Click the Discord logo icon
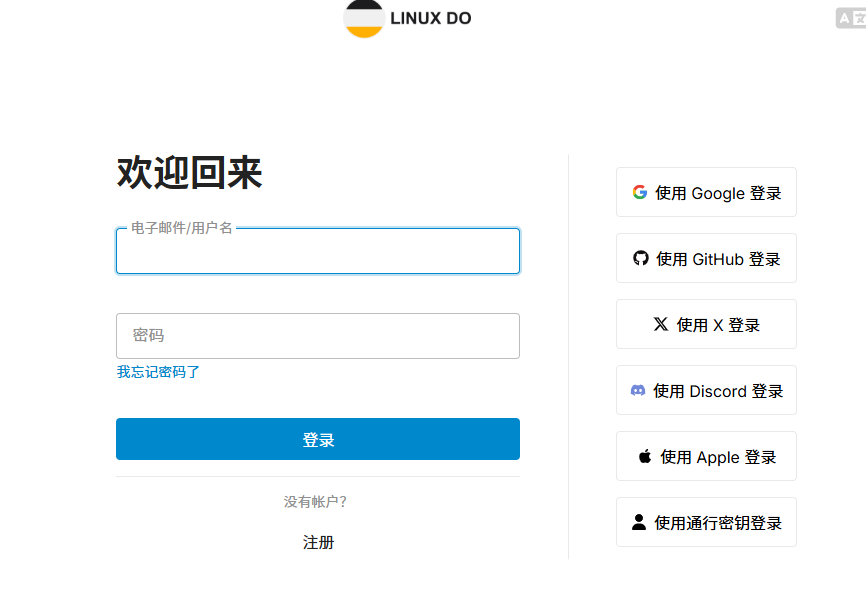The width and height of the screenshot is (866, 606). click(x=638, y=391)
